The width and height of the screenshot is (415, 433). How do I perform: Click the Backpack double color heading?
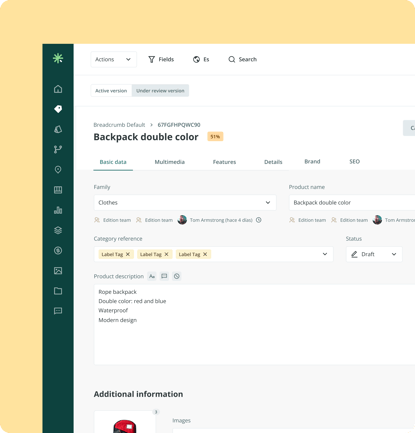[x=146, y=137]
